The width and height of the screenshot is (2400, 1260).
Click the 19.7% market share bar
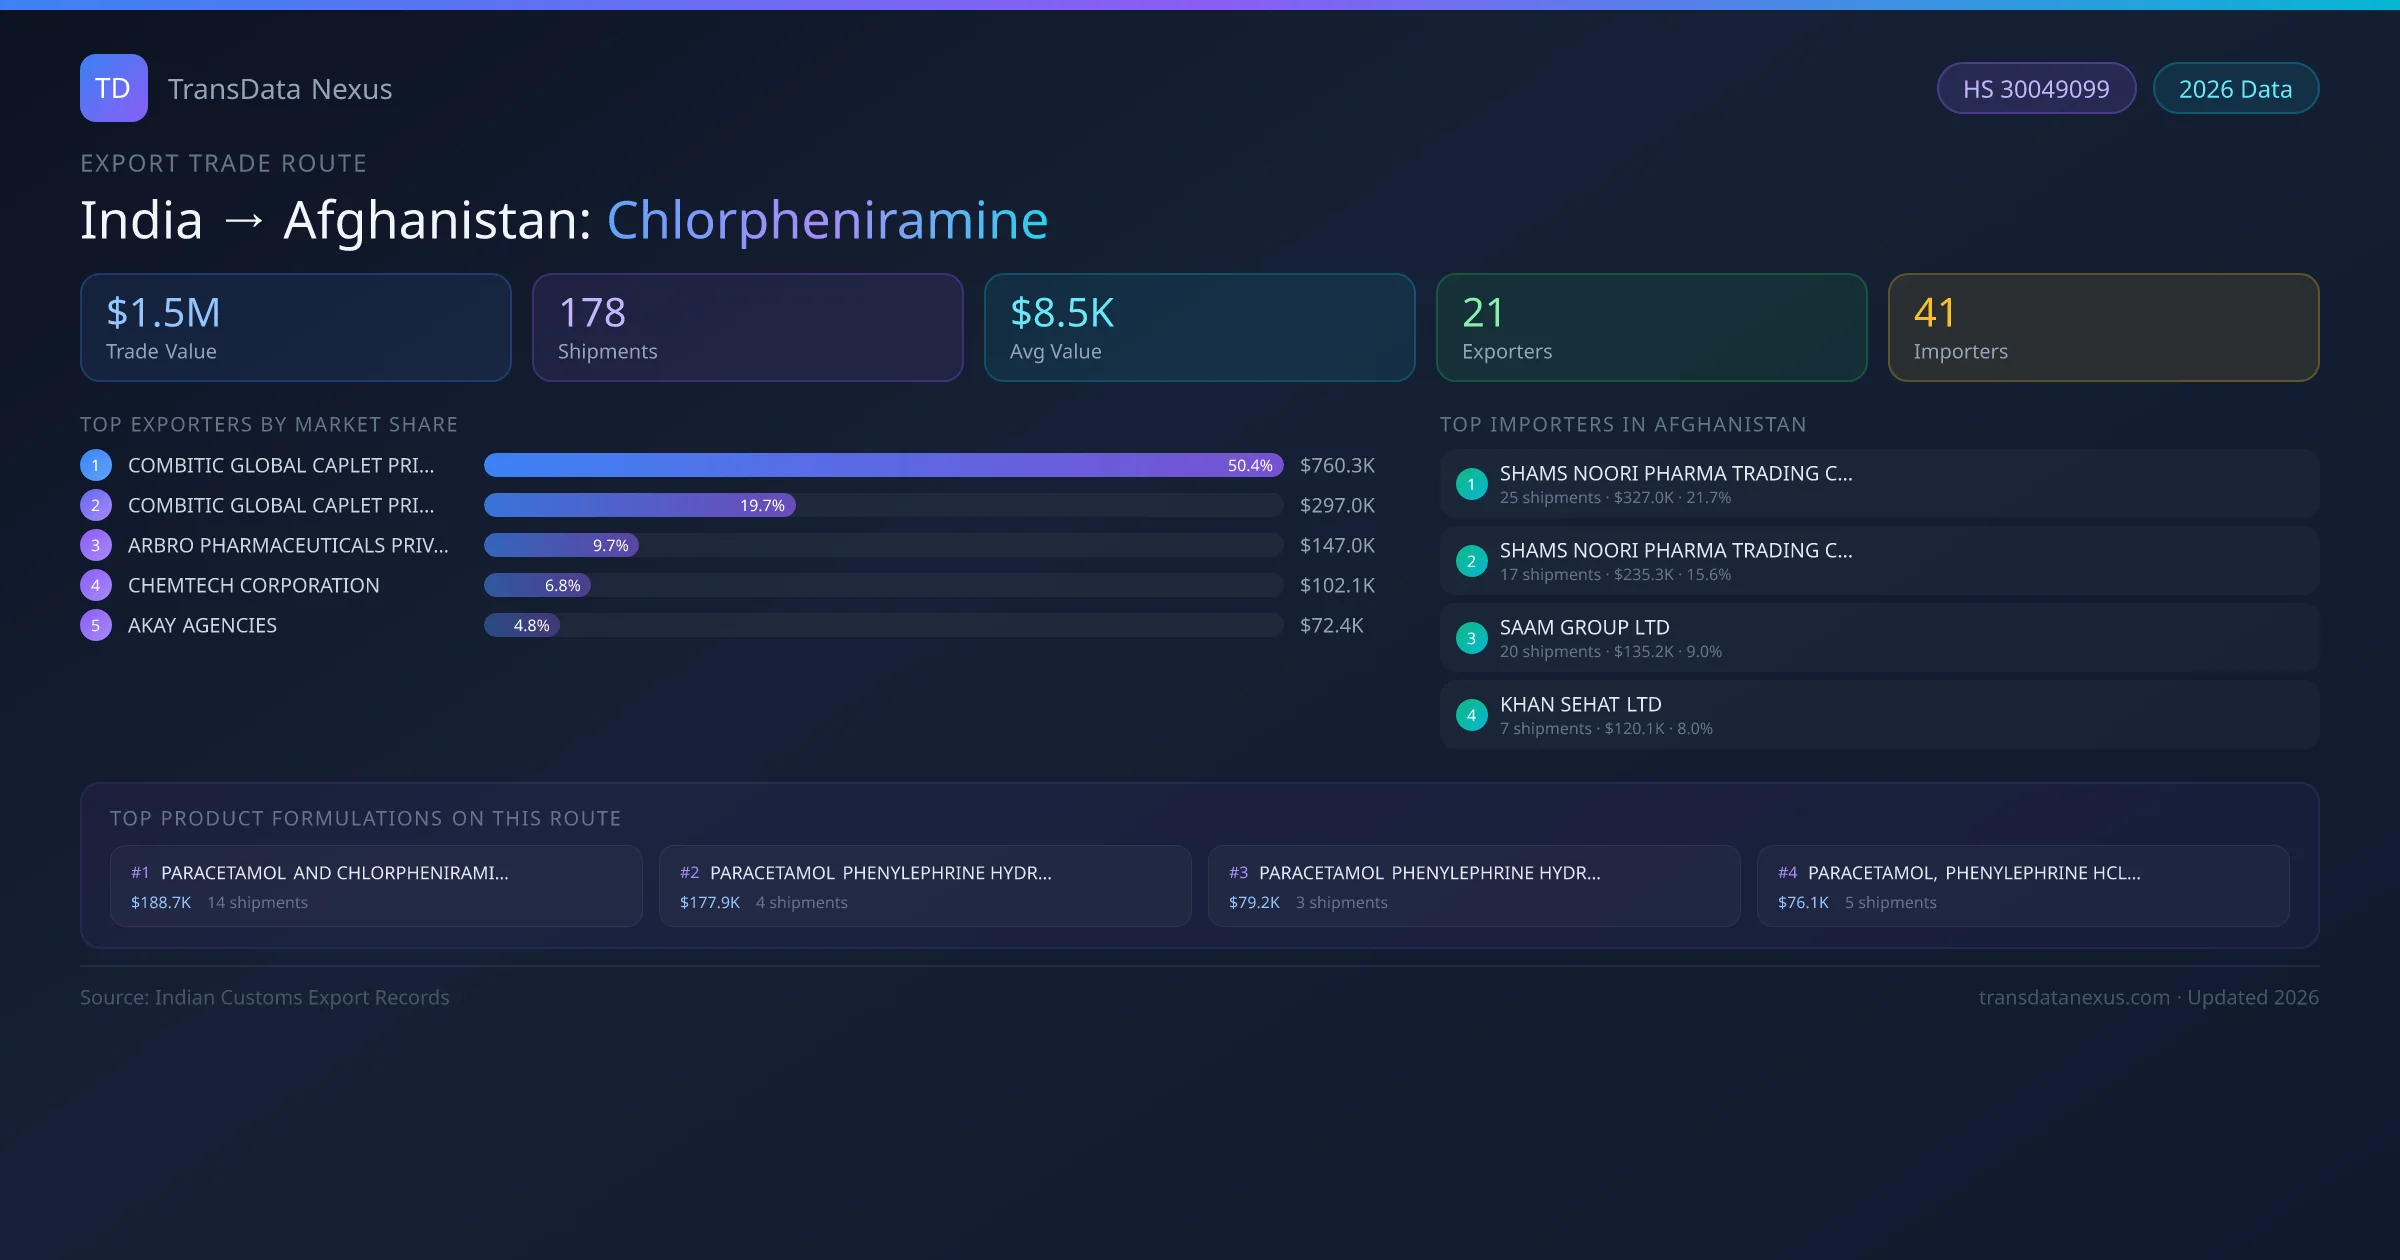(640, 505)
